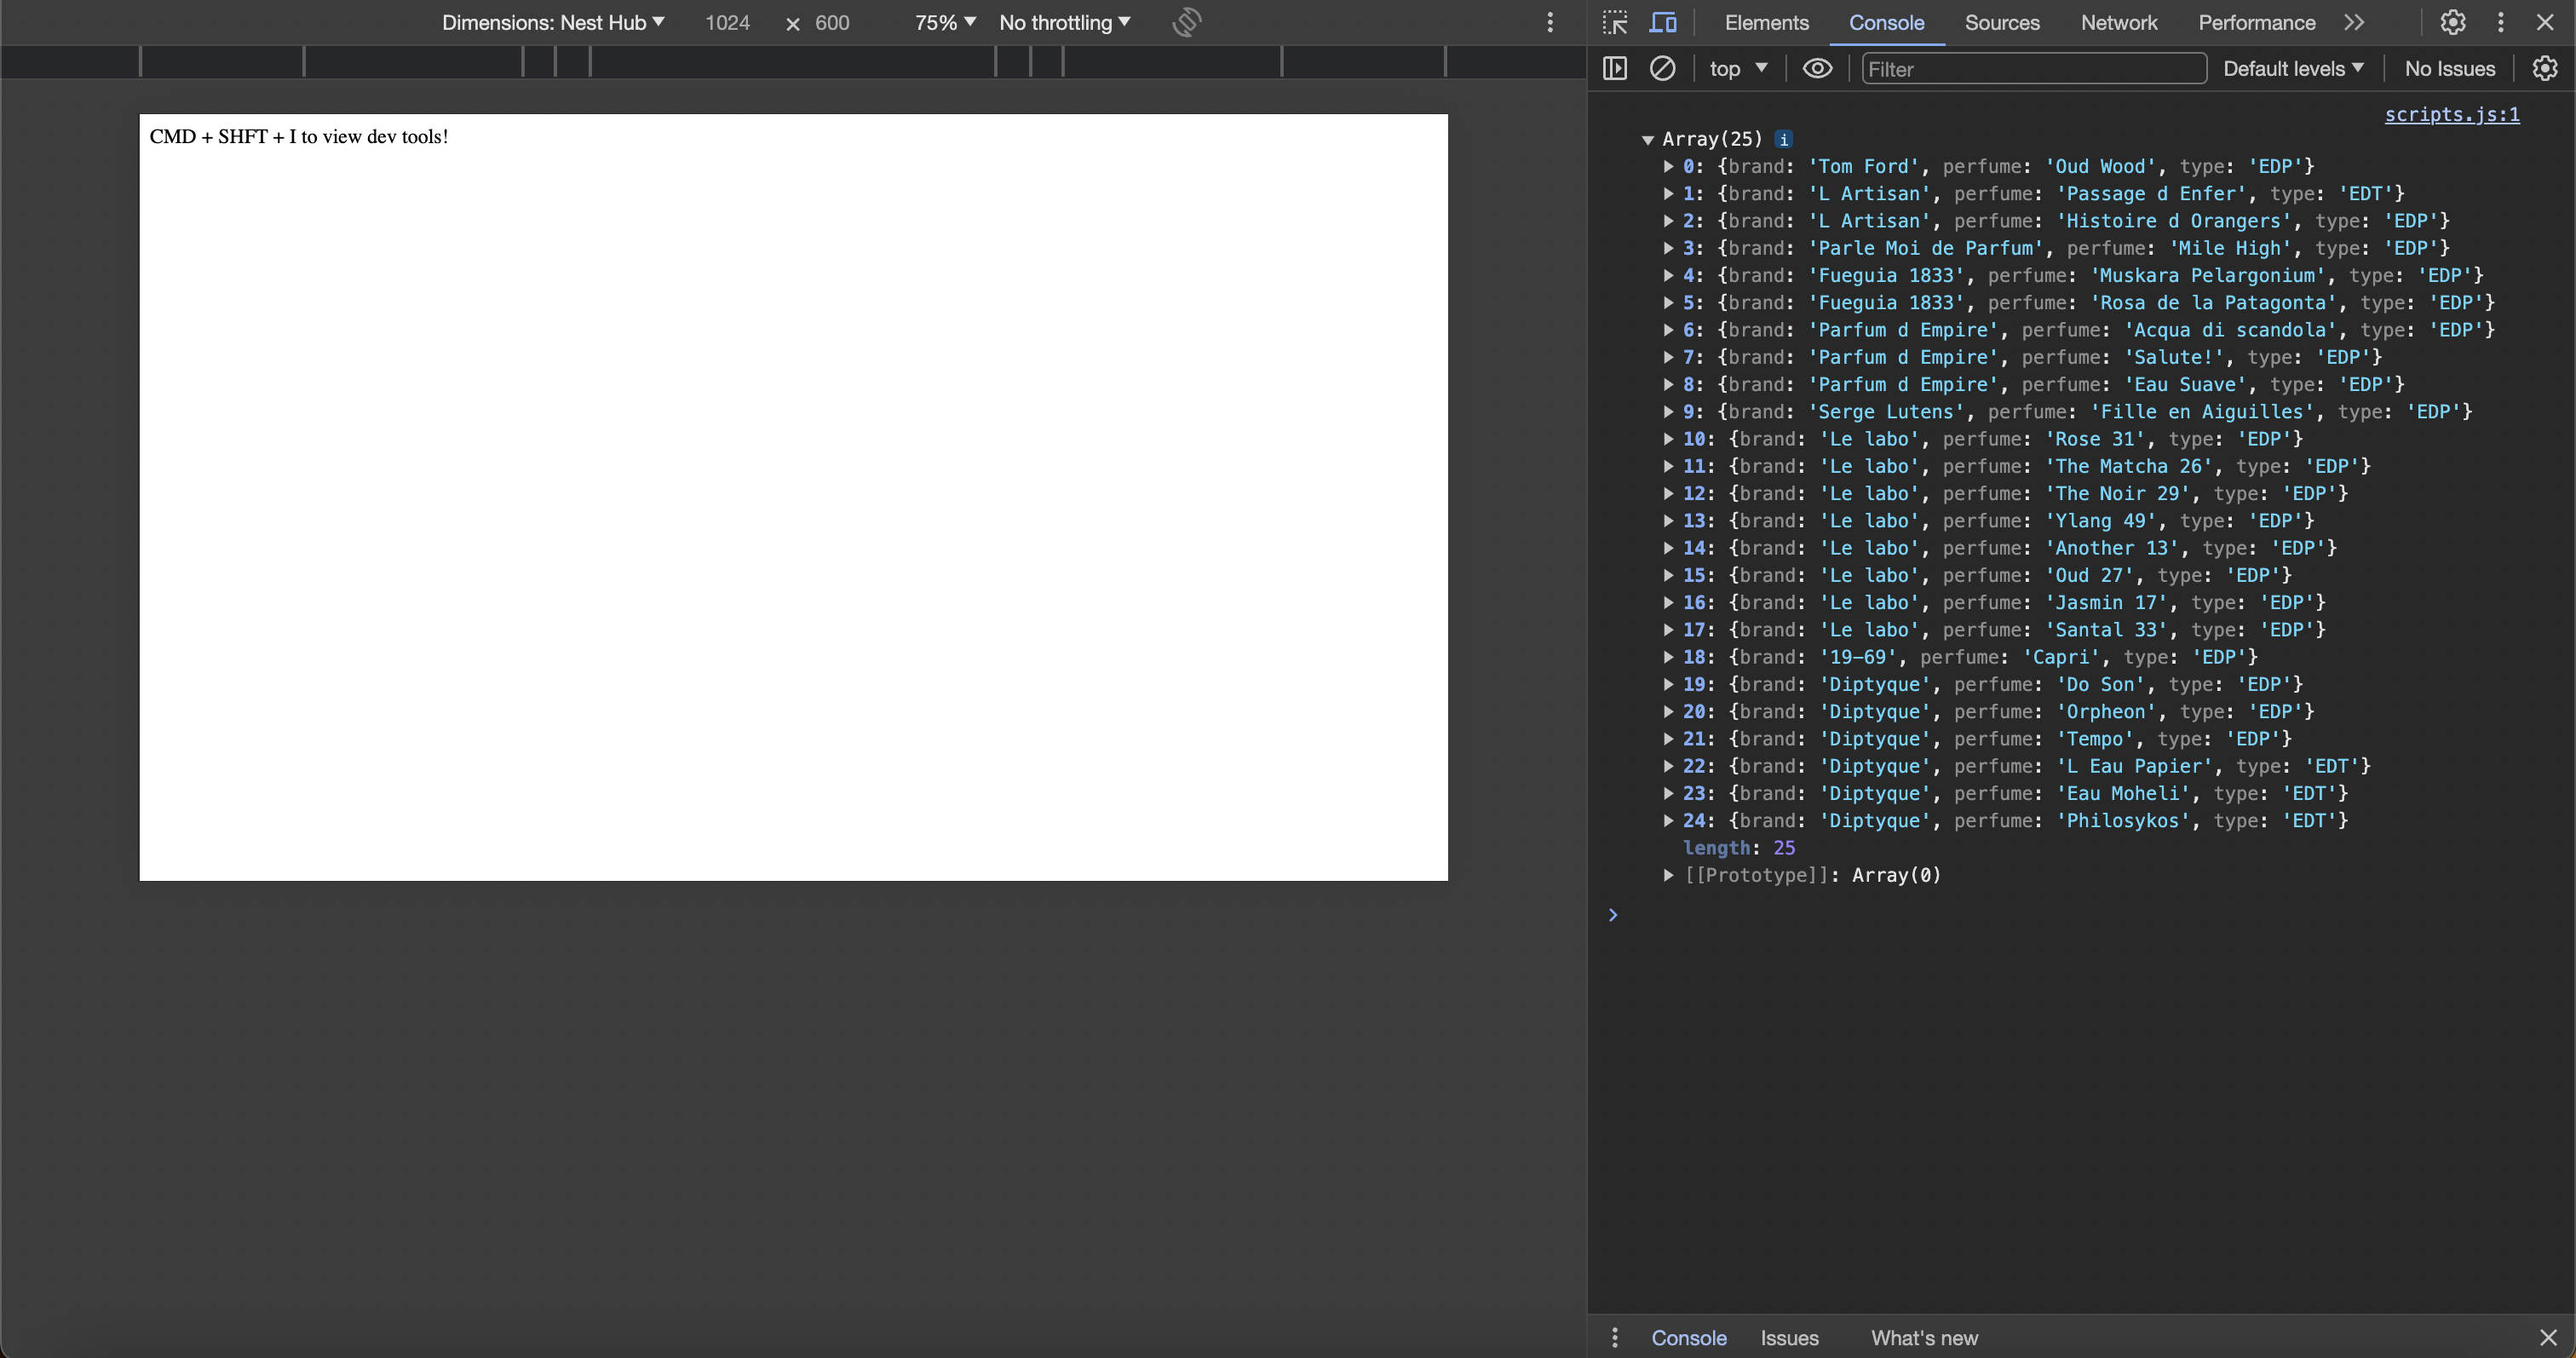Click Array(25) info badge icon
The width and height of the screenshot is (2576, 1358).
(x=1784, y=139)
